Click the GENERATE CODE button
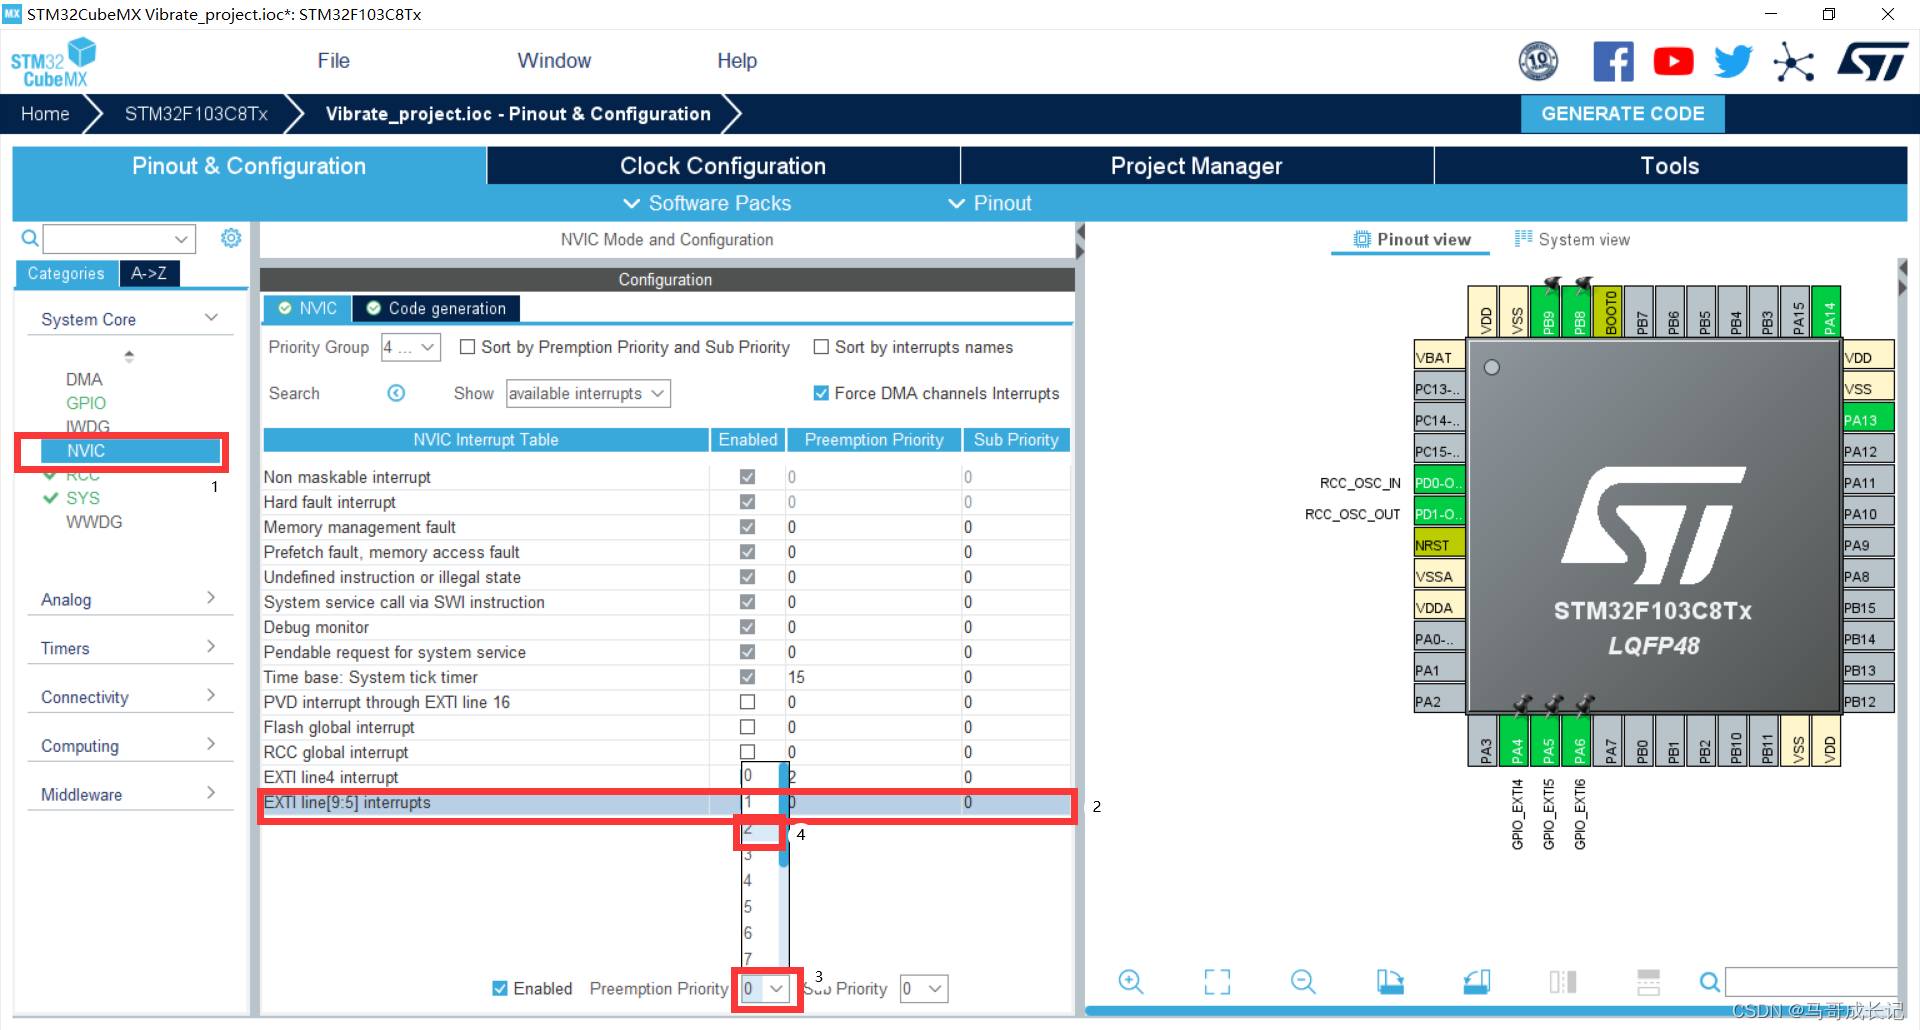 1623,114
